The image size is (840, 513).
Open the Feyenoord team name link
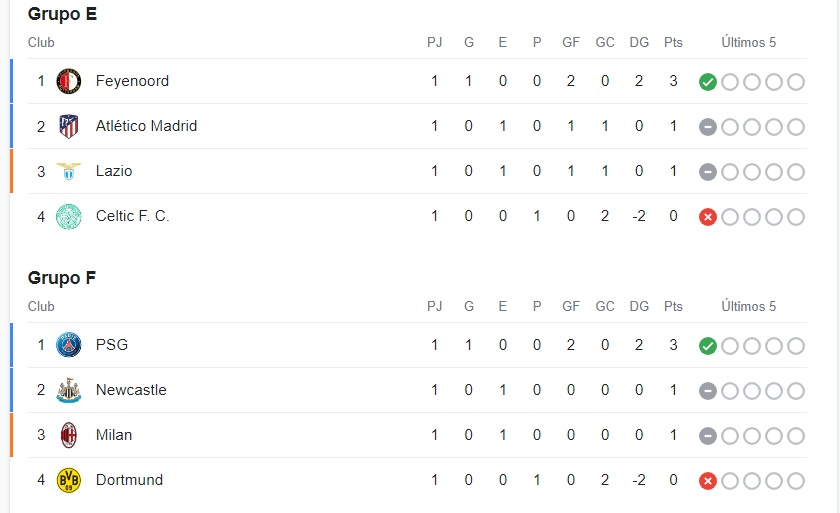click(x=132, y=81)
